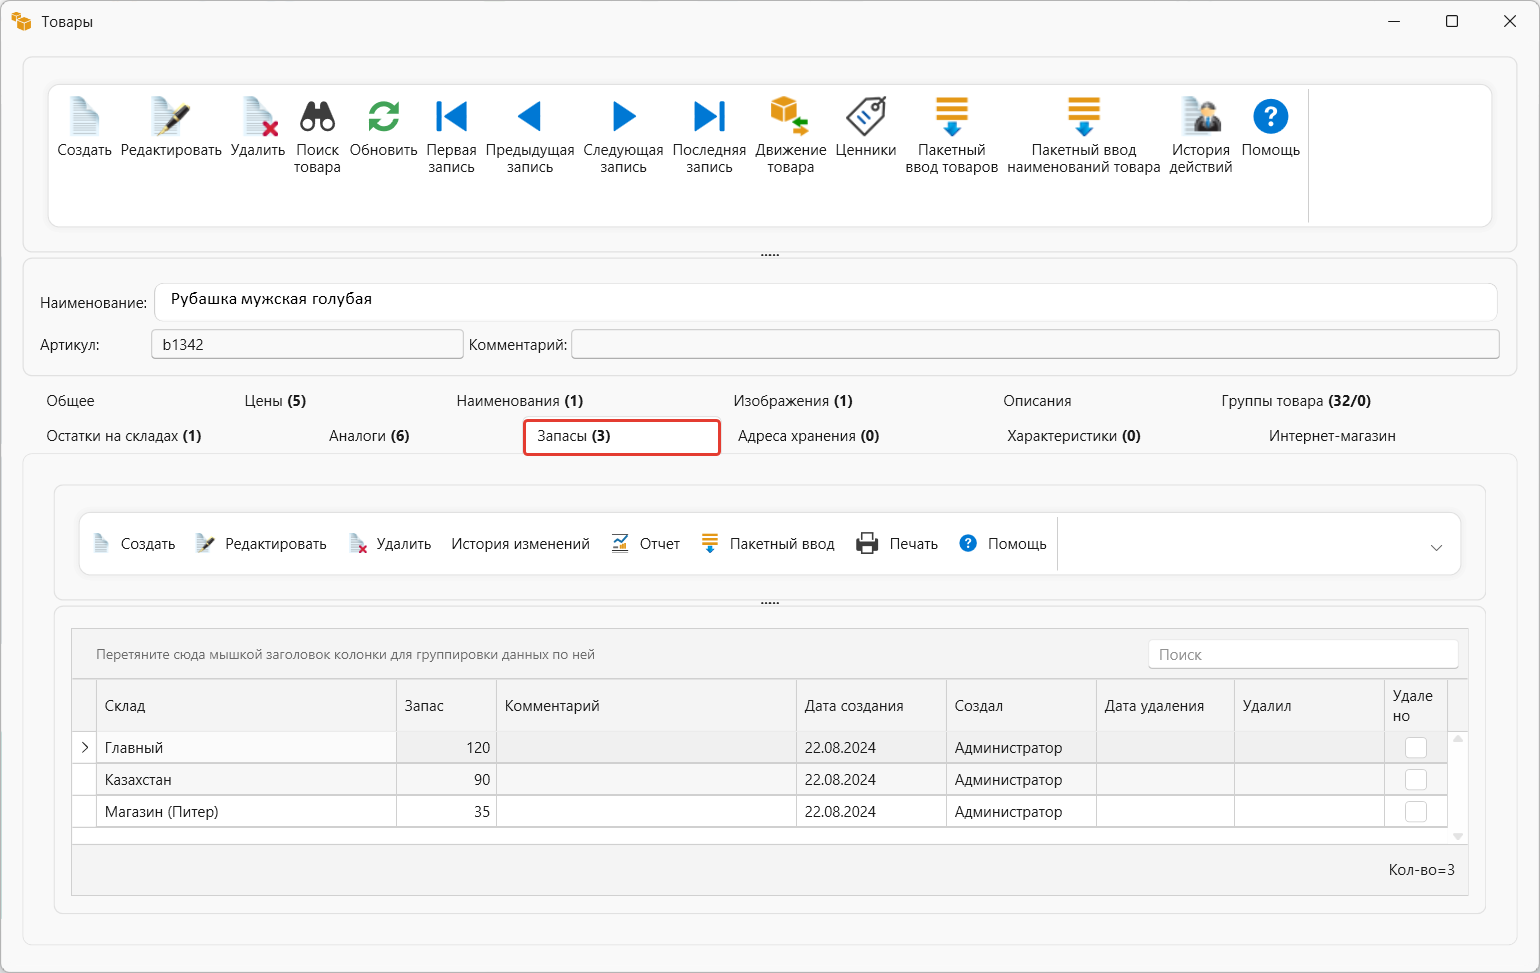Open Остатки на складах (1) tab
The height and width of the screenshot is (973, 1540).
tap(124, 436)
